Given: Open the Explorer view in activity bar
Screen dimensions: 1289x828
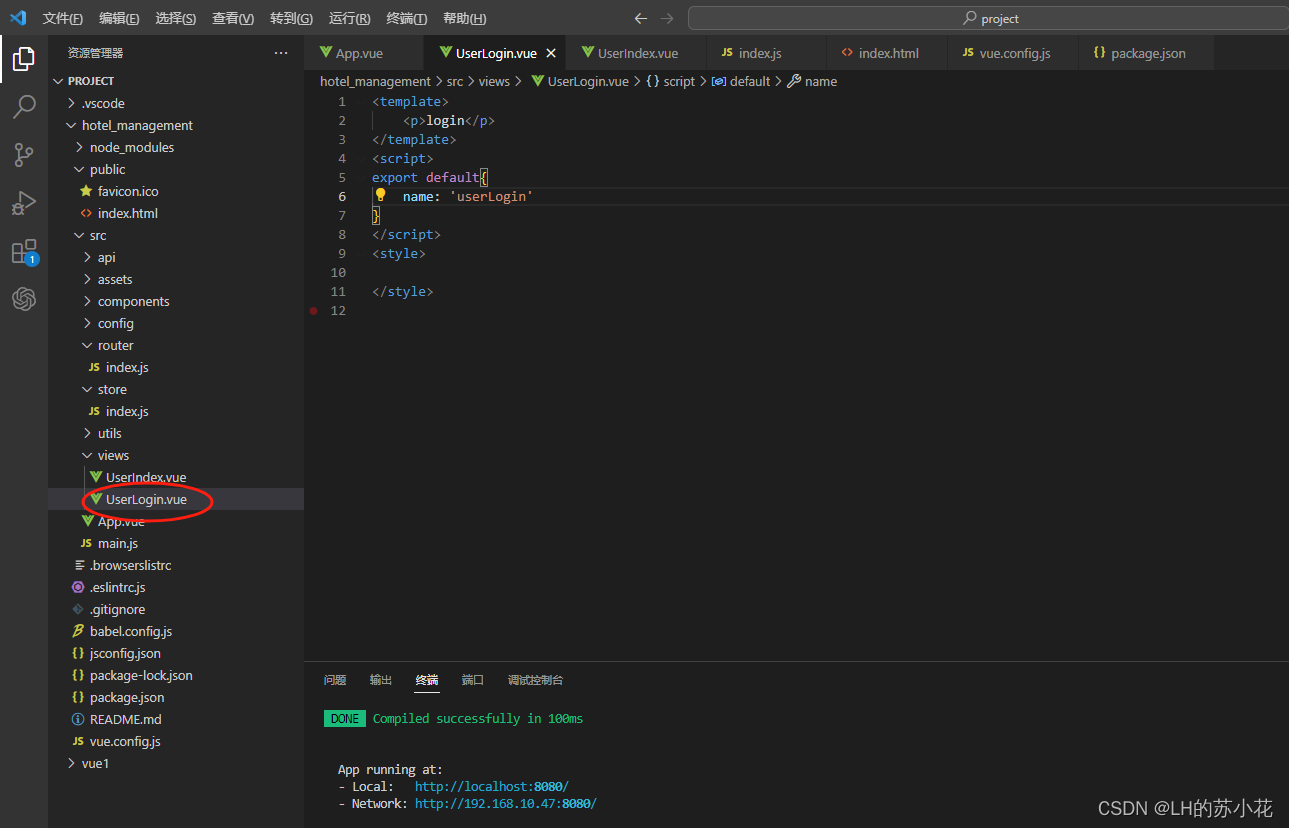Looking at the screenshot, I should [x=24, y=59].
